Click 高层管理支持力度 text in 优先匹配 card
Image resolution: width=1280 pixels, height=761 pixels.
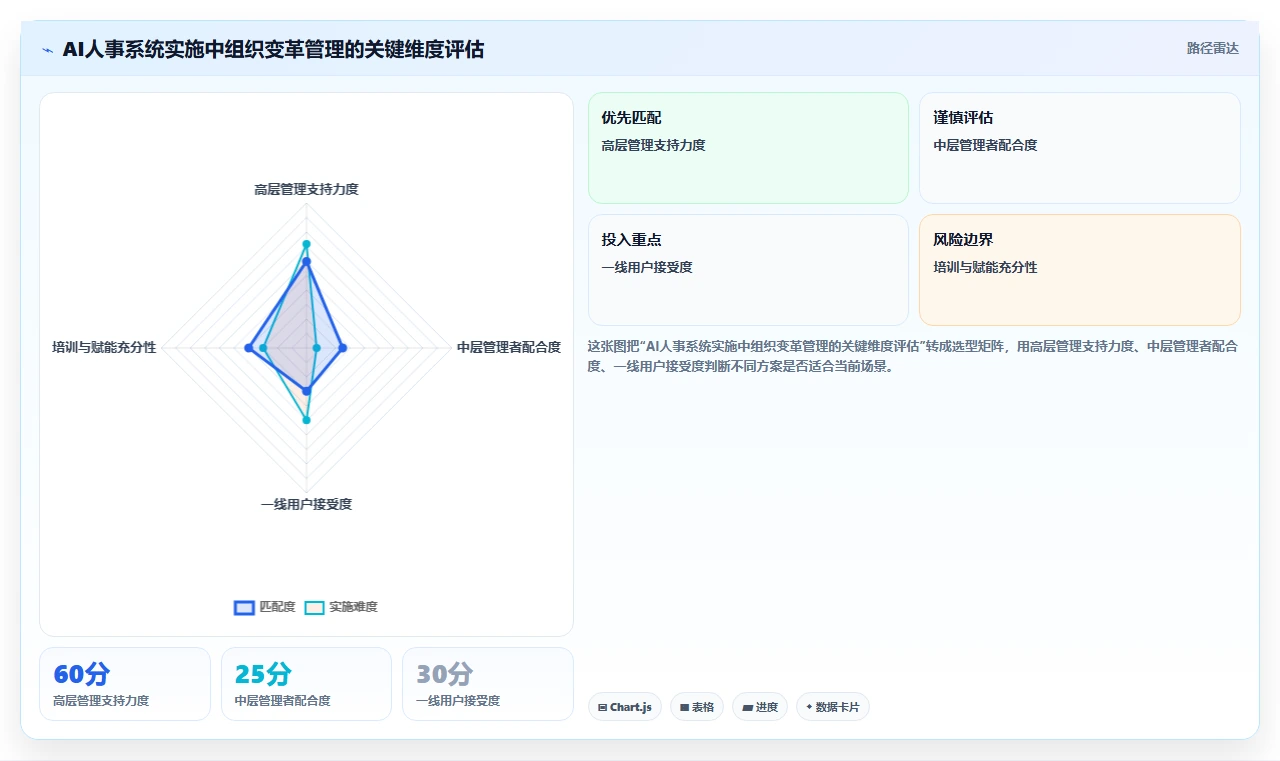(x=653, y=145)
